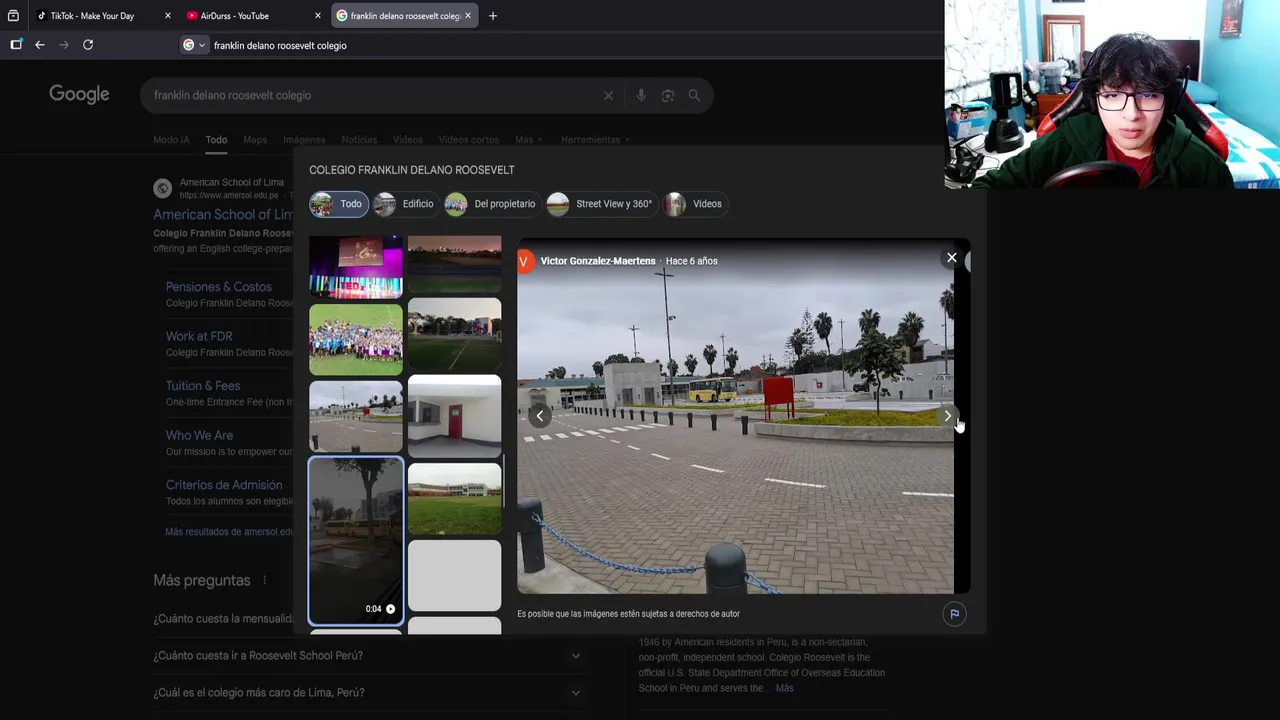
Task: Open the Herramientas dropdown
Action: pos(594,140)
